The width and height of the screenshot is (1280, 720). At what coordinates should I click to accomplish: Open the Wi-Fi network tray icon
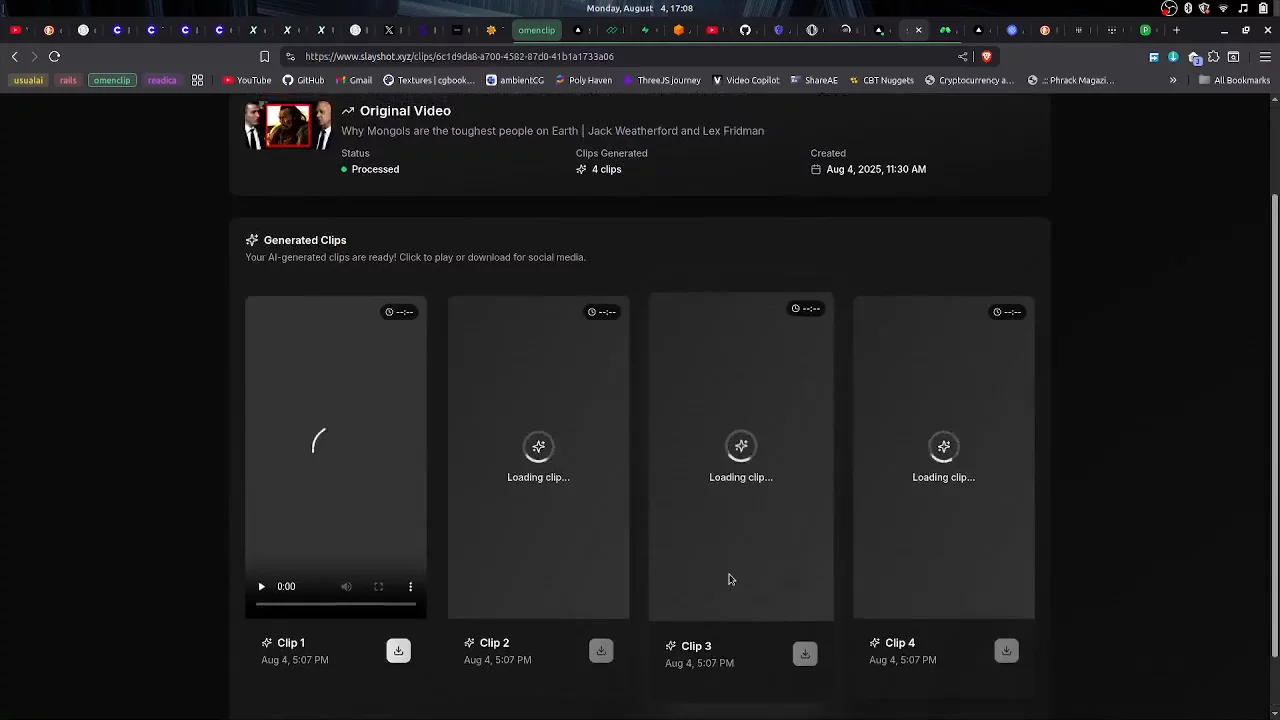pos(1223,8)
